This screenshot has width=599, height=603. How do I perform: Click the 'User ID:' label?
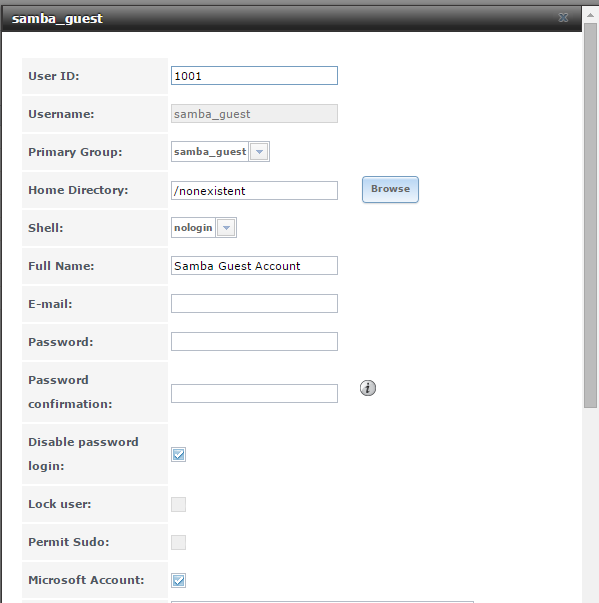pyautogui.click(x=54, y=76)
